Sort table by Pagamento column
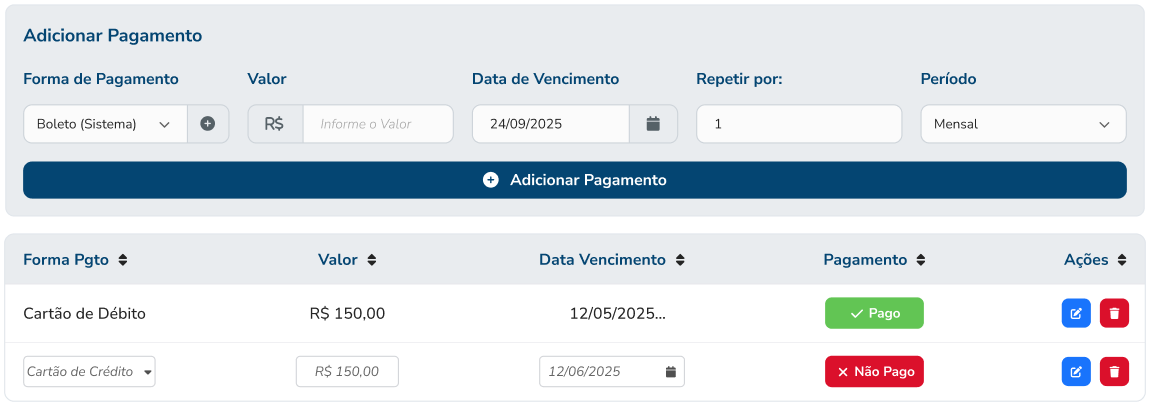The height and width of the screenshot is (411, 1152). [921, 260]
